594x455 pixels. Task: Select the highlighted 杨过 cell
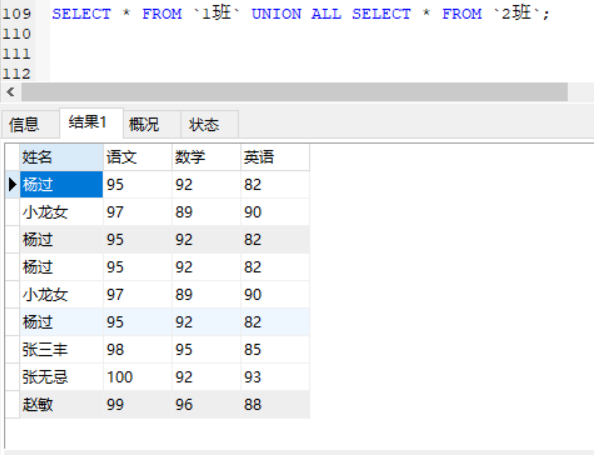[x=61, y=185]
